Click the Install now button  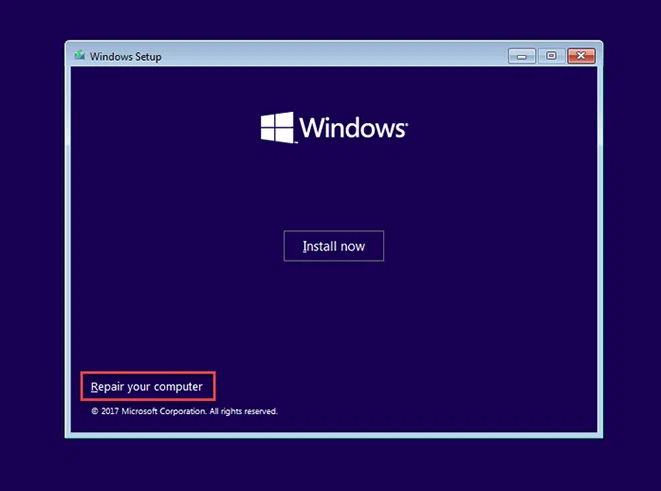tap(333, 246)
